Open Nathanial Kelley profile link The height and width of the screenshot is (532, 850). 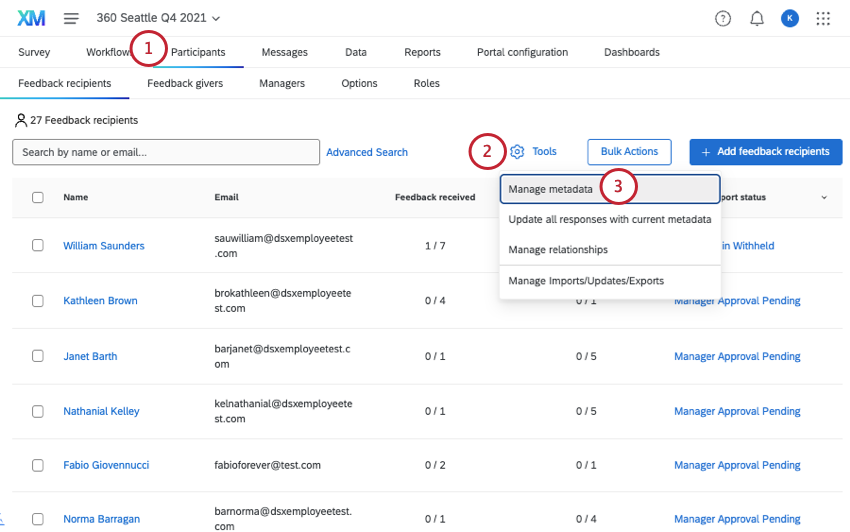click(x=101, y=411)
